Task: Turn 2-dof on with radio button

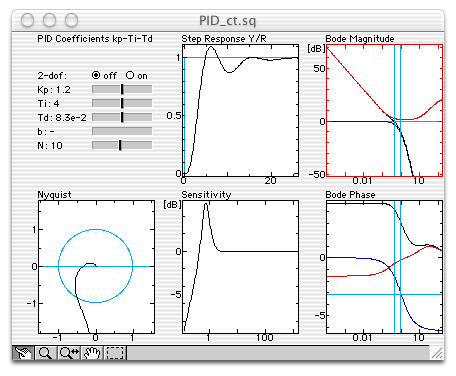Action: 130,75
